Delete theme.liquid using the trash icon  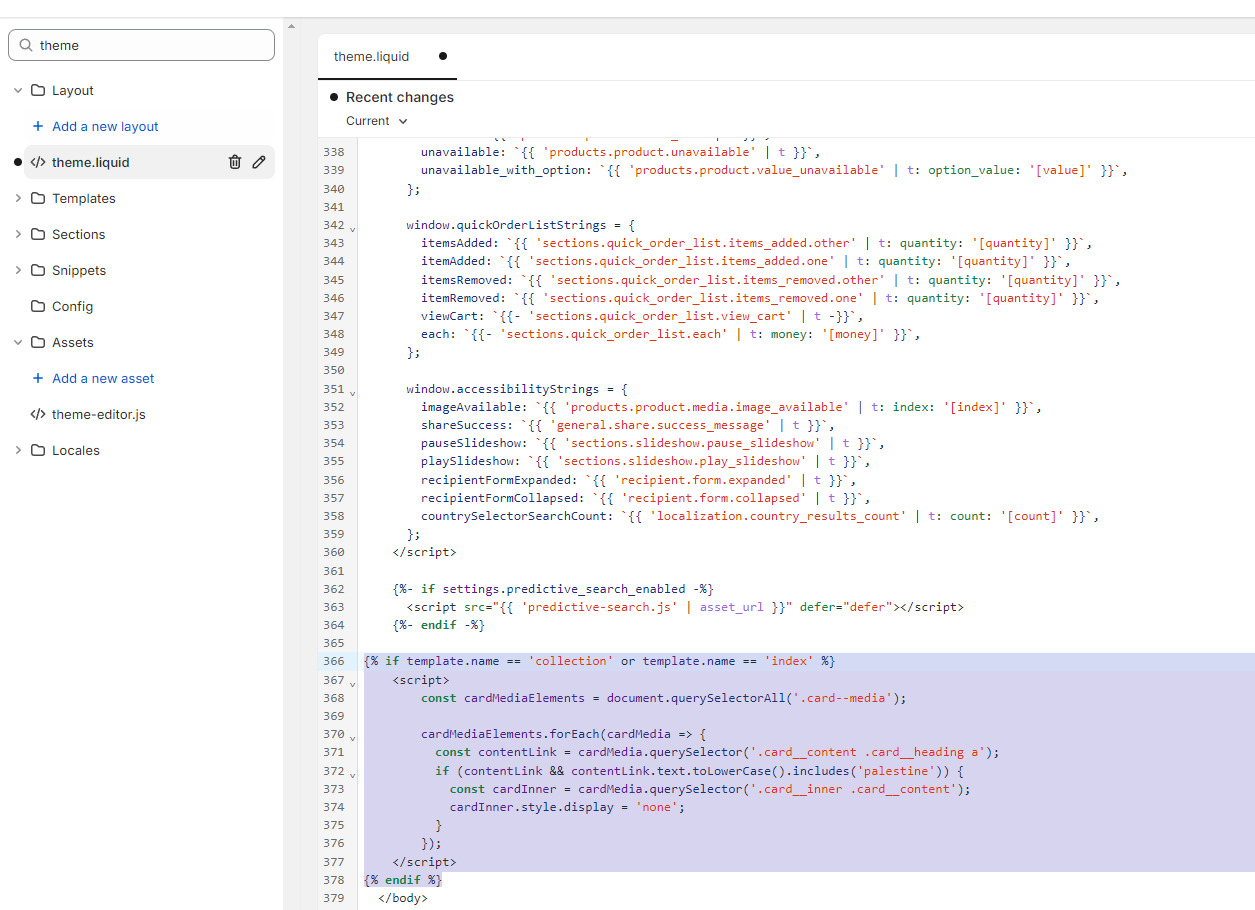pos(235,162)
